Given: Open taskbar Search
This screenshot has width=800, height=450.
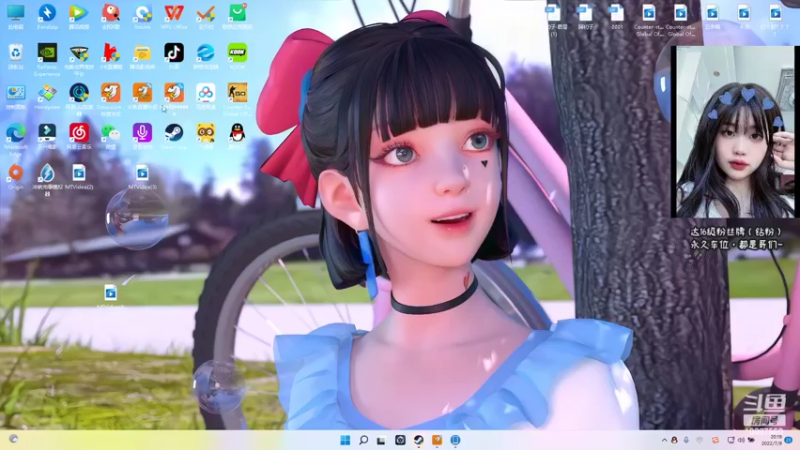Looking at the screenshot, I should coord(363,440).
